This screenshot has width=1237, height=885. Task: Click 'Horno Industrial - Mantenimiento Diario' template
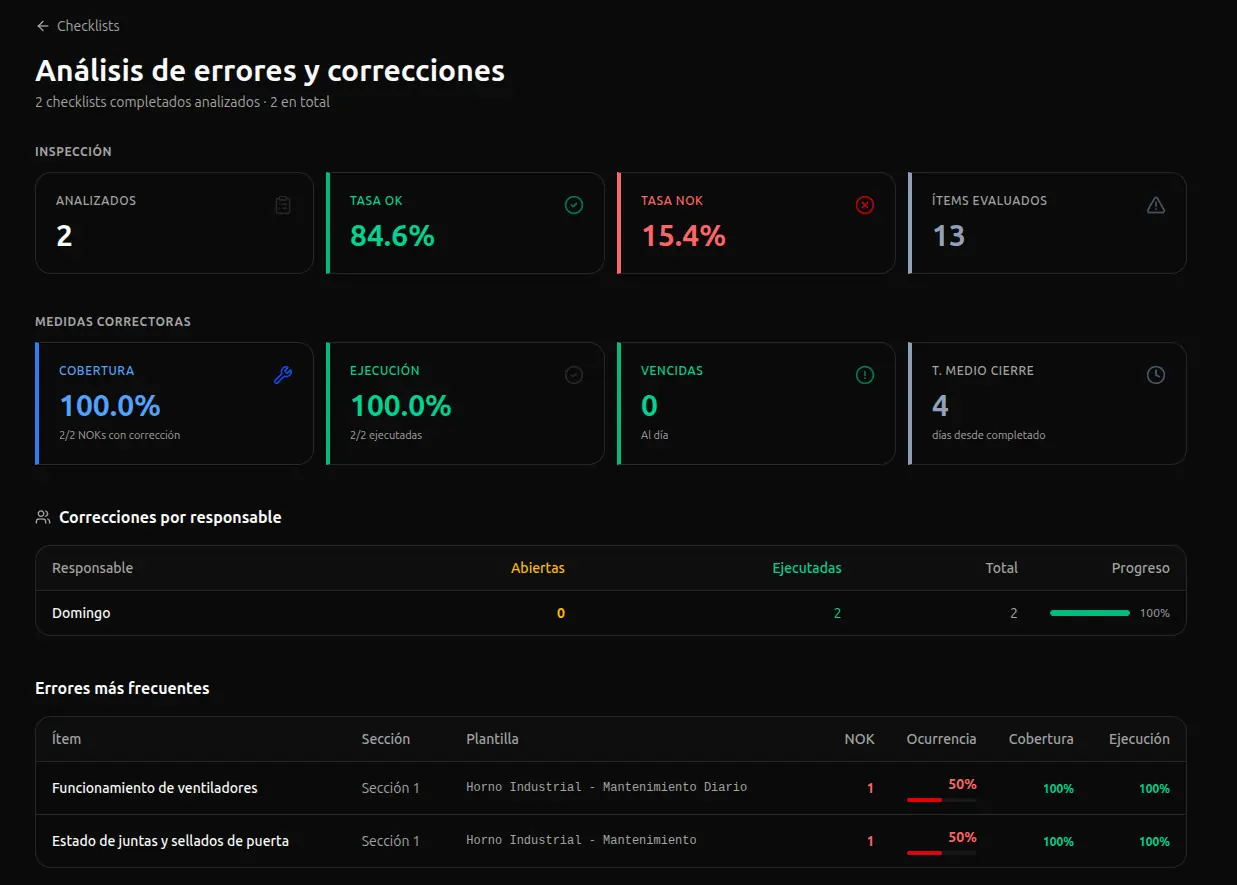(x=606, y=787)
